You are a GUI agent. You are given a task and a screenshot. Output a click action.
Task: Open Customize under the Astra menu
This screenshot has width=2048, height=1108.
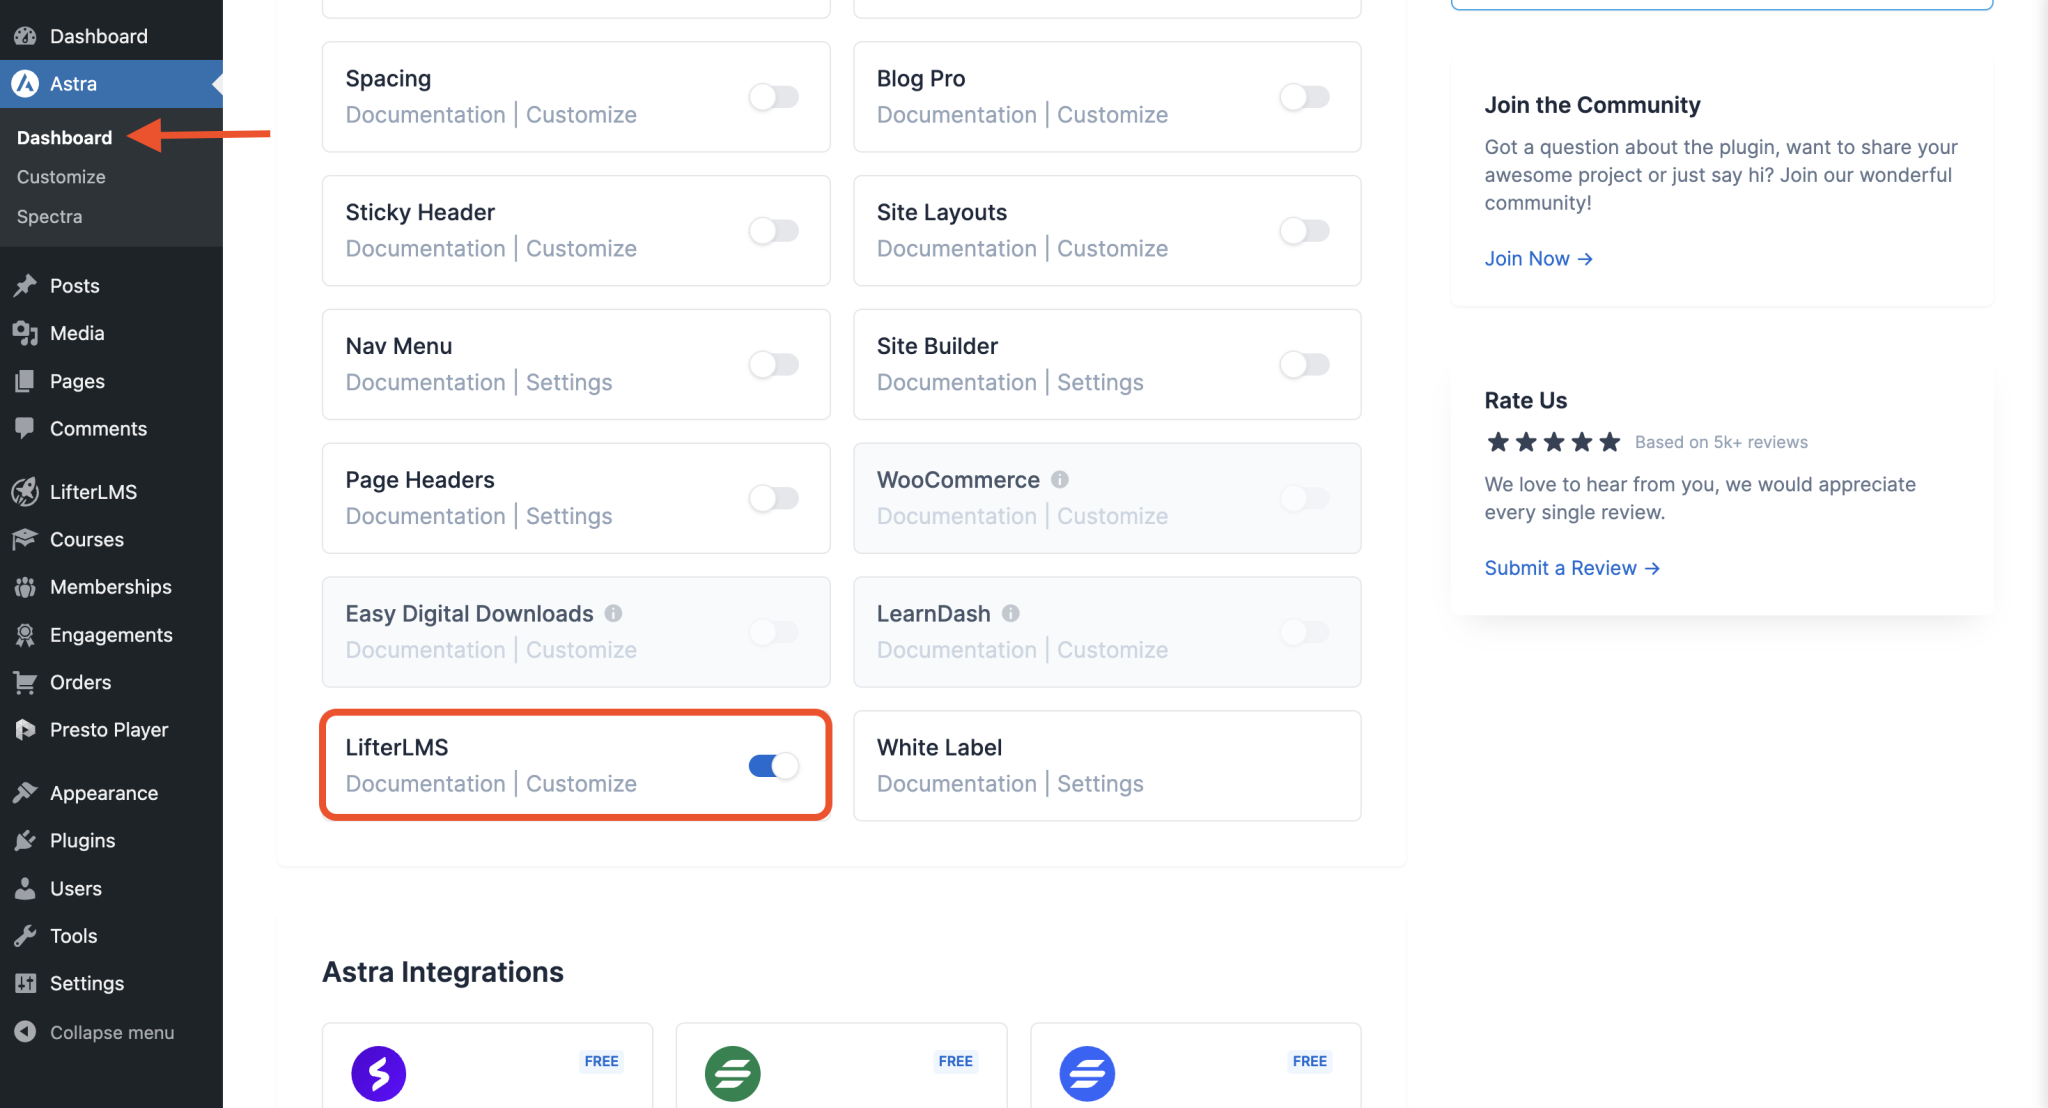pyautogui.click(x=60, y=176)
